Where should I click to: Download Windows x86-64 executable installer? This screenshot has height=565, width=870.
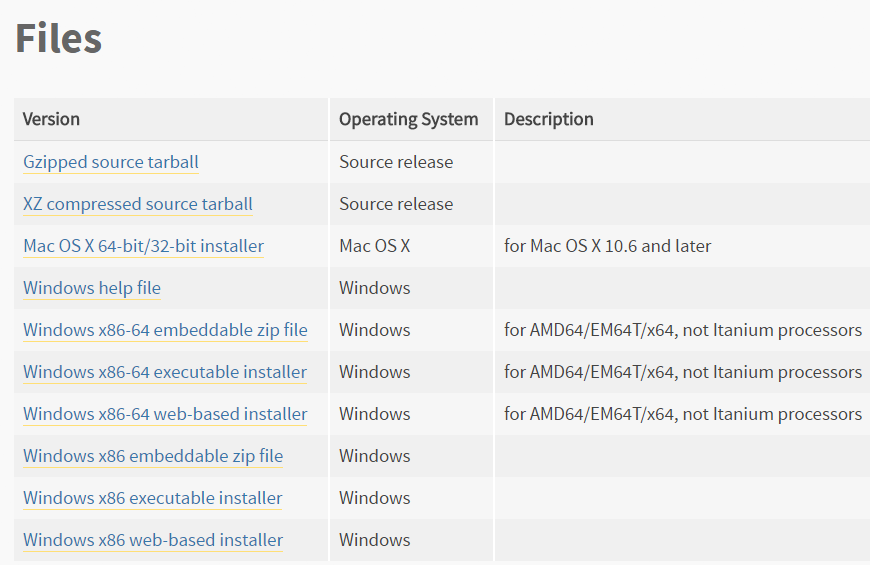tap(165, 372)
